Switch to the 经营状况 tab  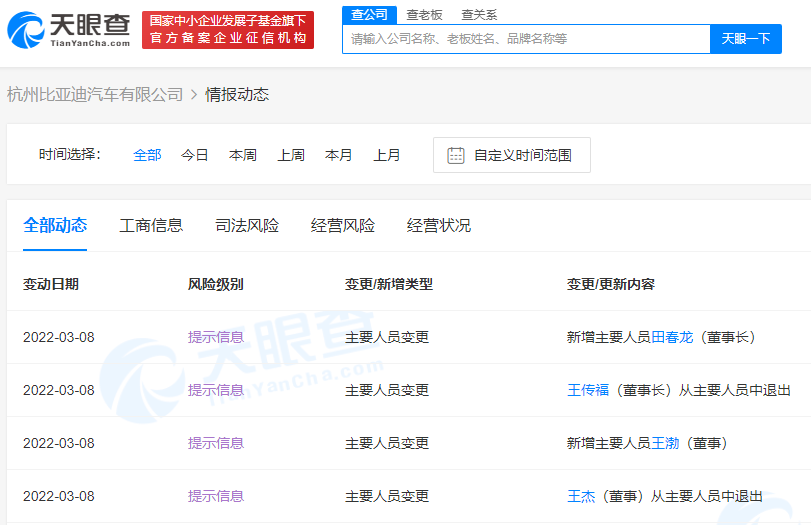coord(439,226)
